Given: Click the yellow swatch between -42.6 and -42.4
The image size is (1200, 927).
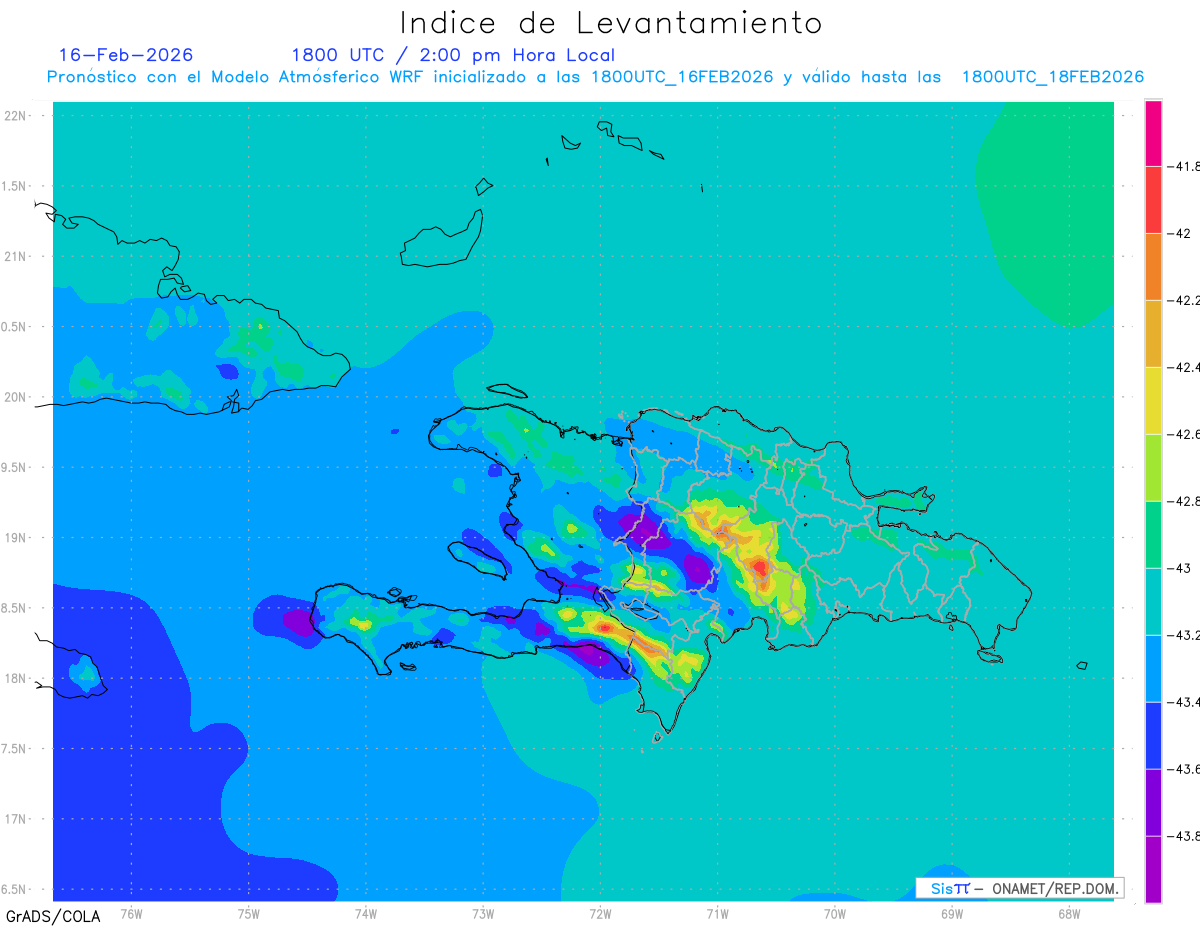Looking at the screenshot, I should click(1153, 401).
